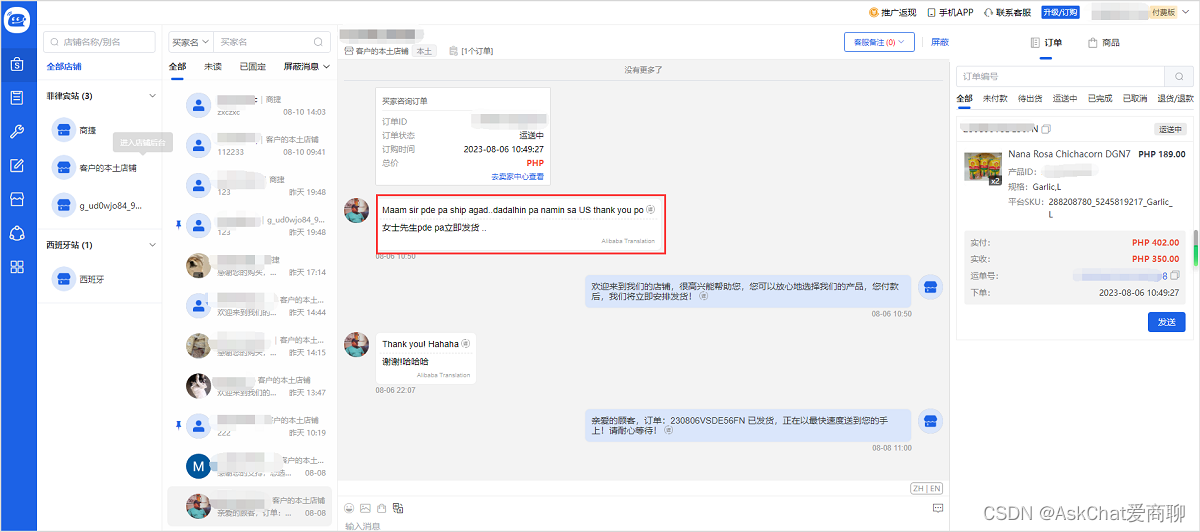Click the 运送中 status tag in order card

(x=1172, y=129)
